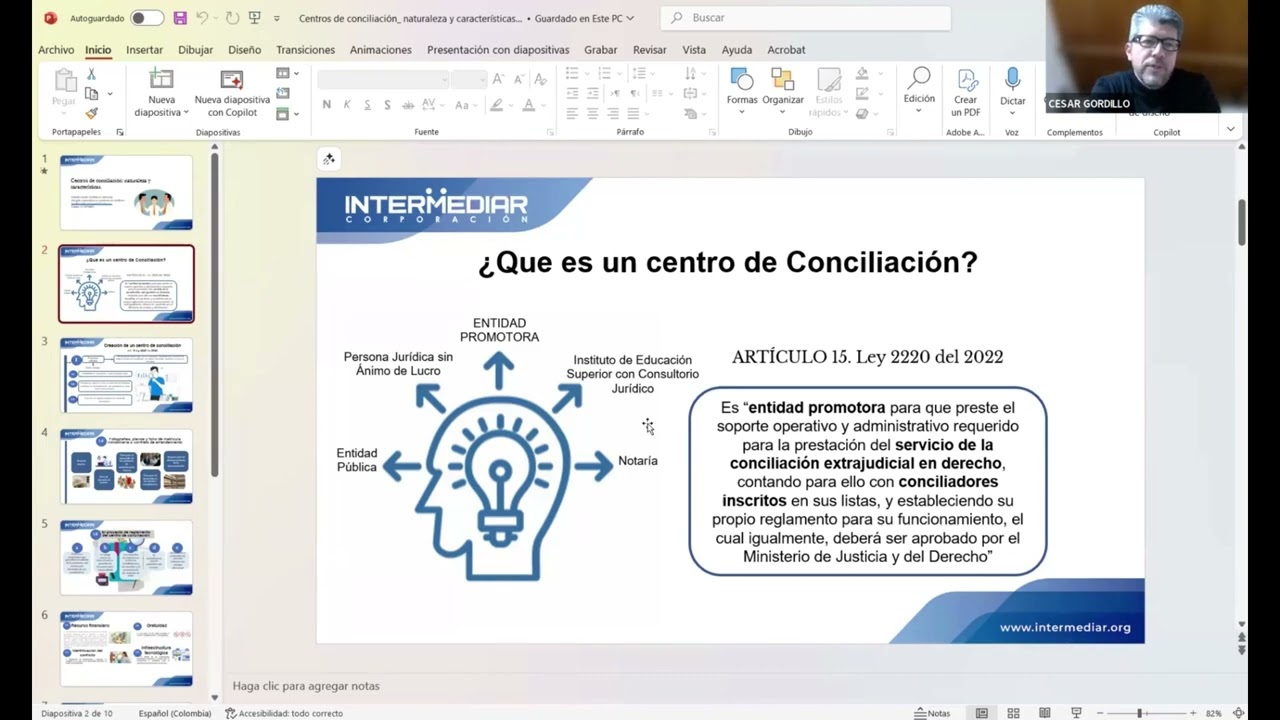Toggle bold (N) formatting
Screen dimensions: 1280x720
point(327,105)
